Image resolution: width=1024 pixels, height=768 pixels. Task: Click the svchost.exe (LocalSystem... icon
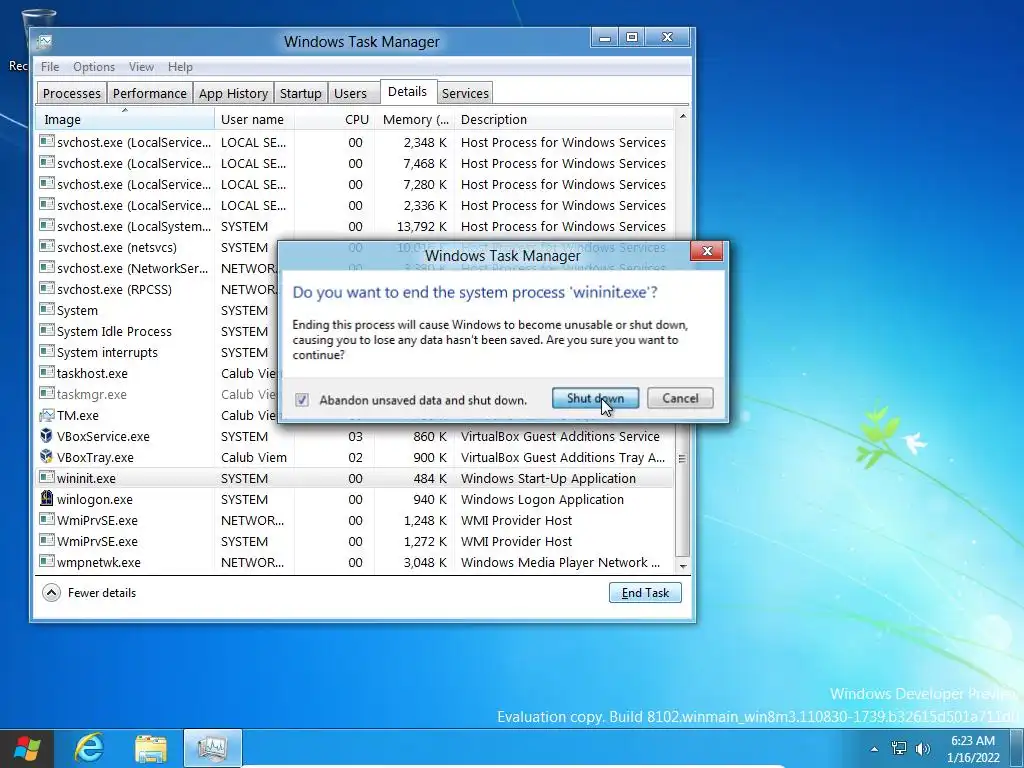coord(46,225)
